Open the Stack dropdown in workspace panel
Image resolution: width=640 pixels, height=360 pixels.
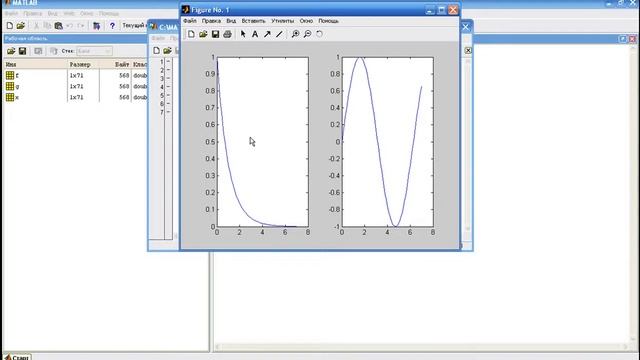pyautogui.click(x=94, y=51)
